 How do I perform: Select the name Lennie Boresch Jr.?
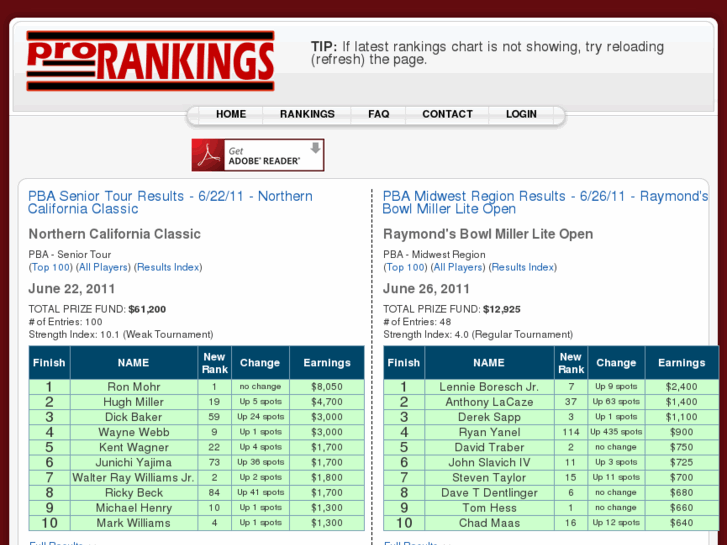point(489,387)
